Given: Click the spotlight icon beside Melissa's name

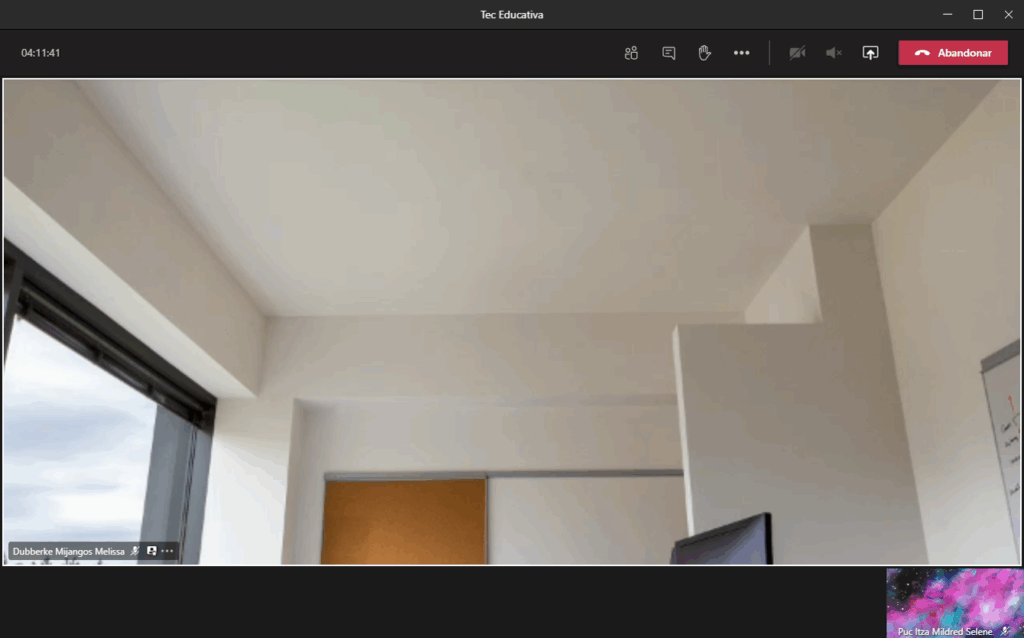Looking at the screenshot, I should tap(152, 551).
